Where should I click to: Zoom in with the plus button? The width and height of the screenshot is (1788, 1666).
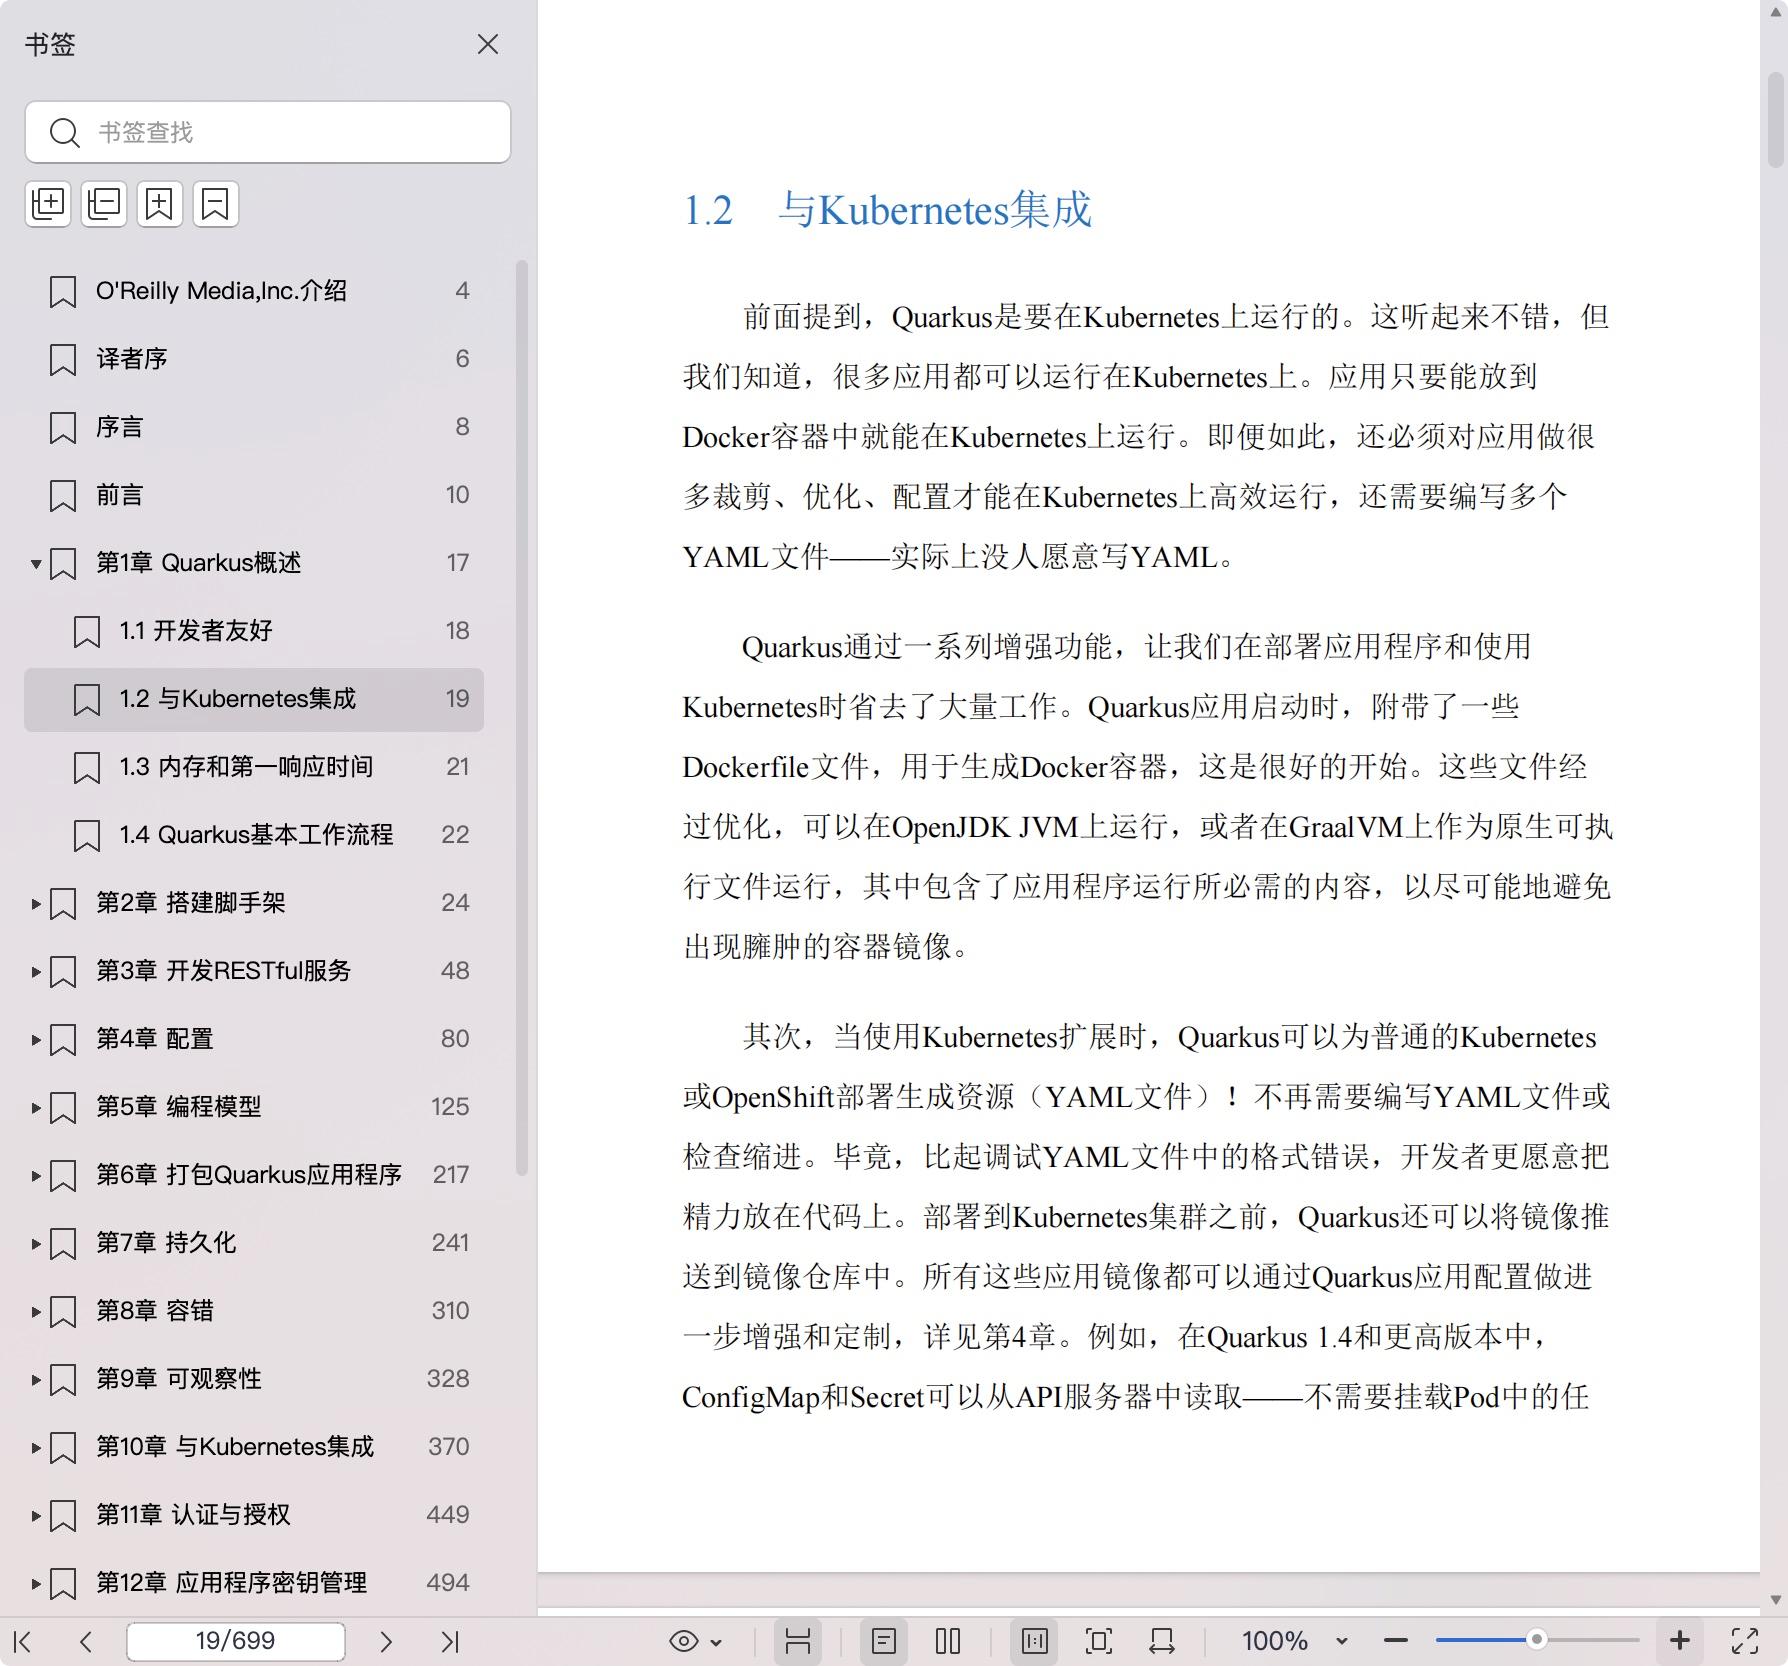click(x=1680, y=1640)
